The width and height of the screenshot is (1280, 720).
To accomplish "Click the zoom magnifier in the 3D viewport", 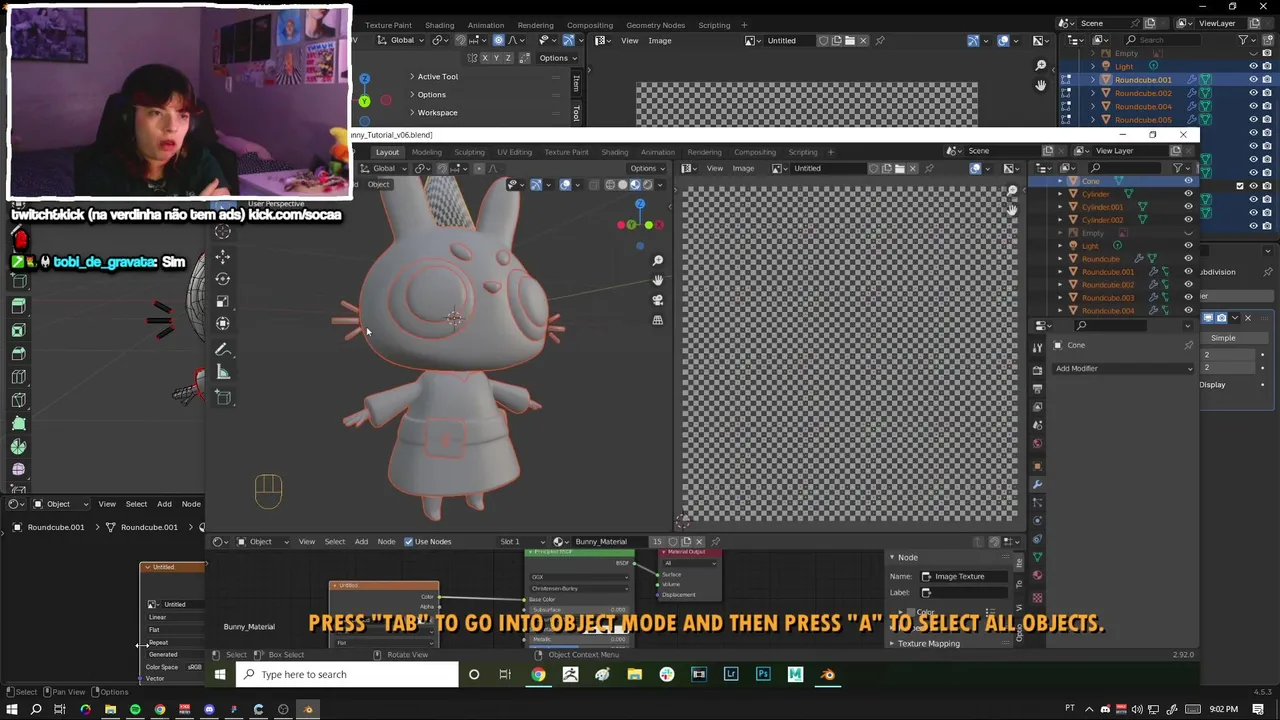I will coord(658,261).
